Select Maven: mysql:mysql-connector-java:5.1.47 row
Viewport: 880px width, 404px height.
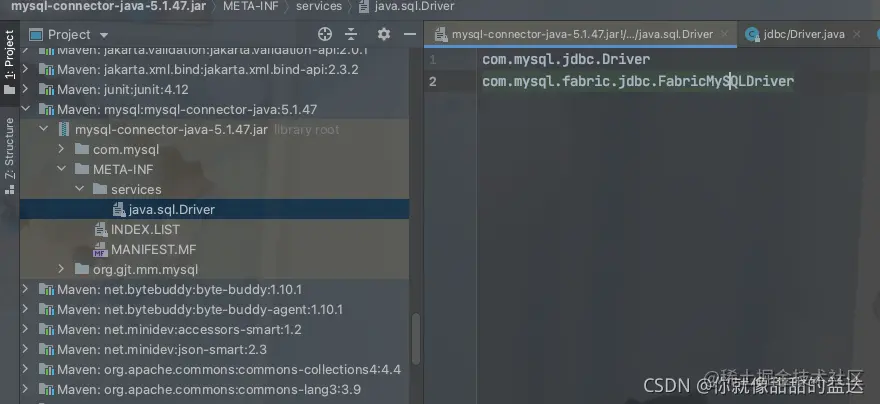(214, 109)
